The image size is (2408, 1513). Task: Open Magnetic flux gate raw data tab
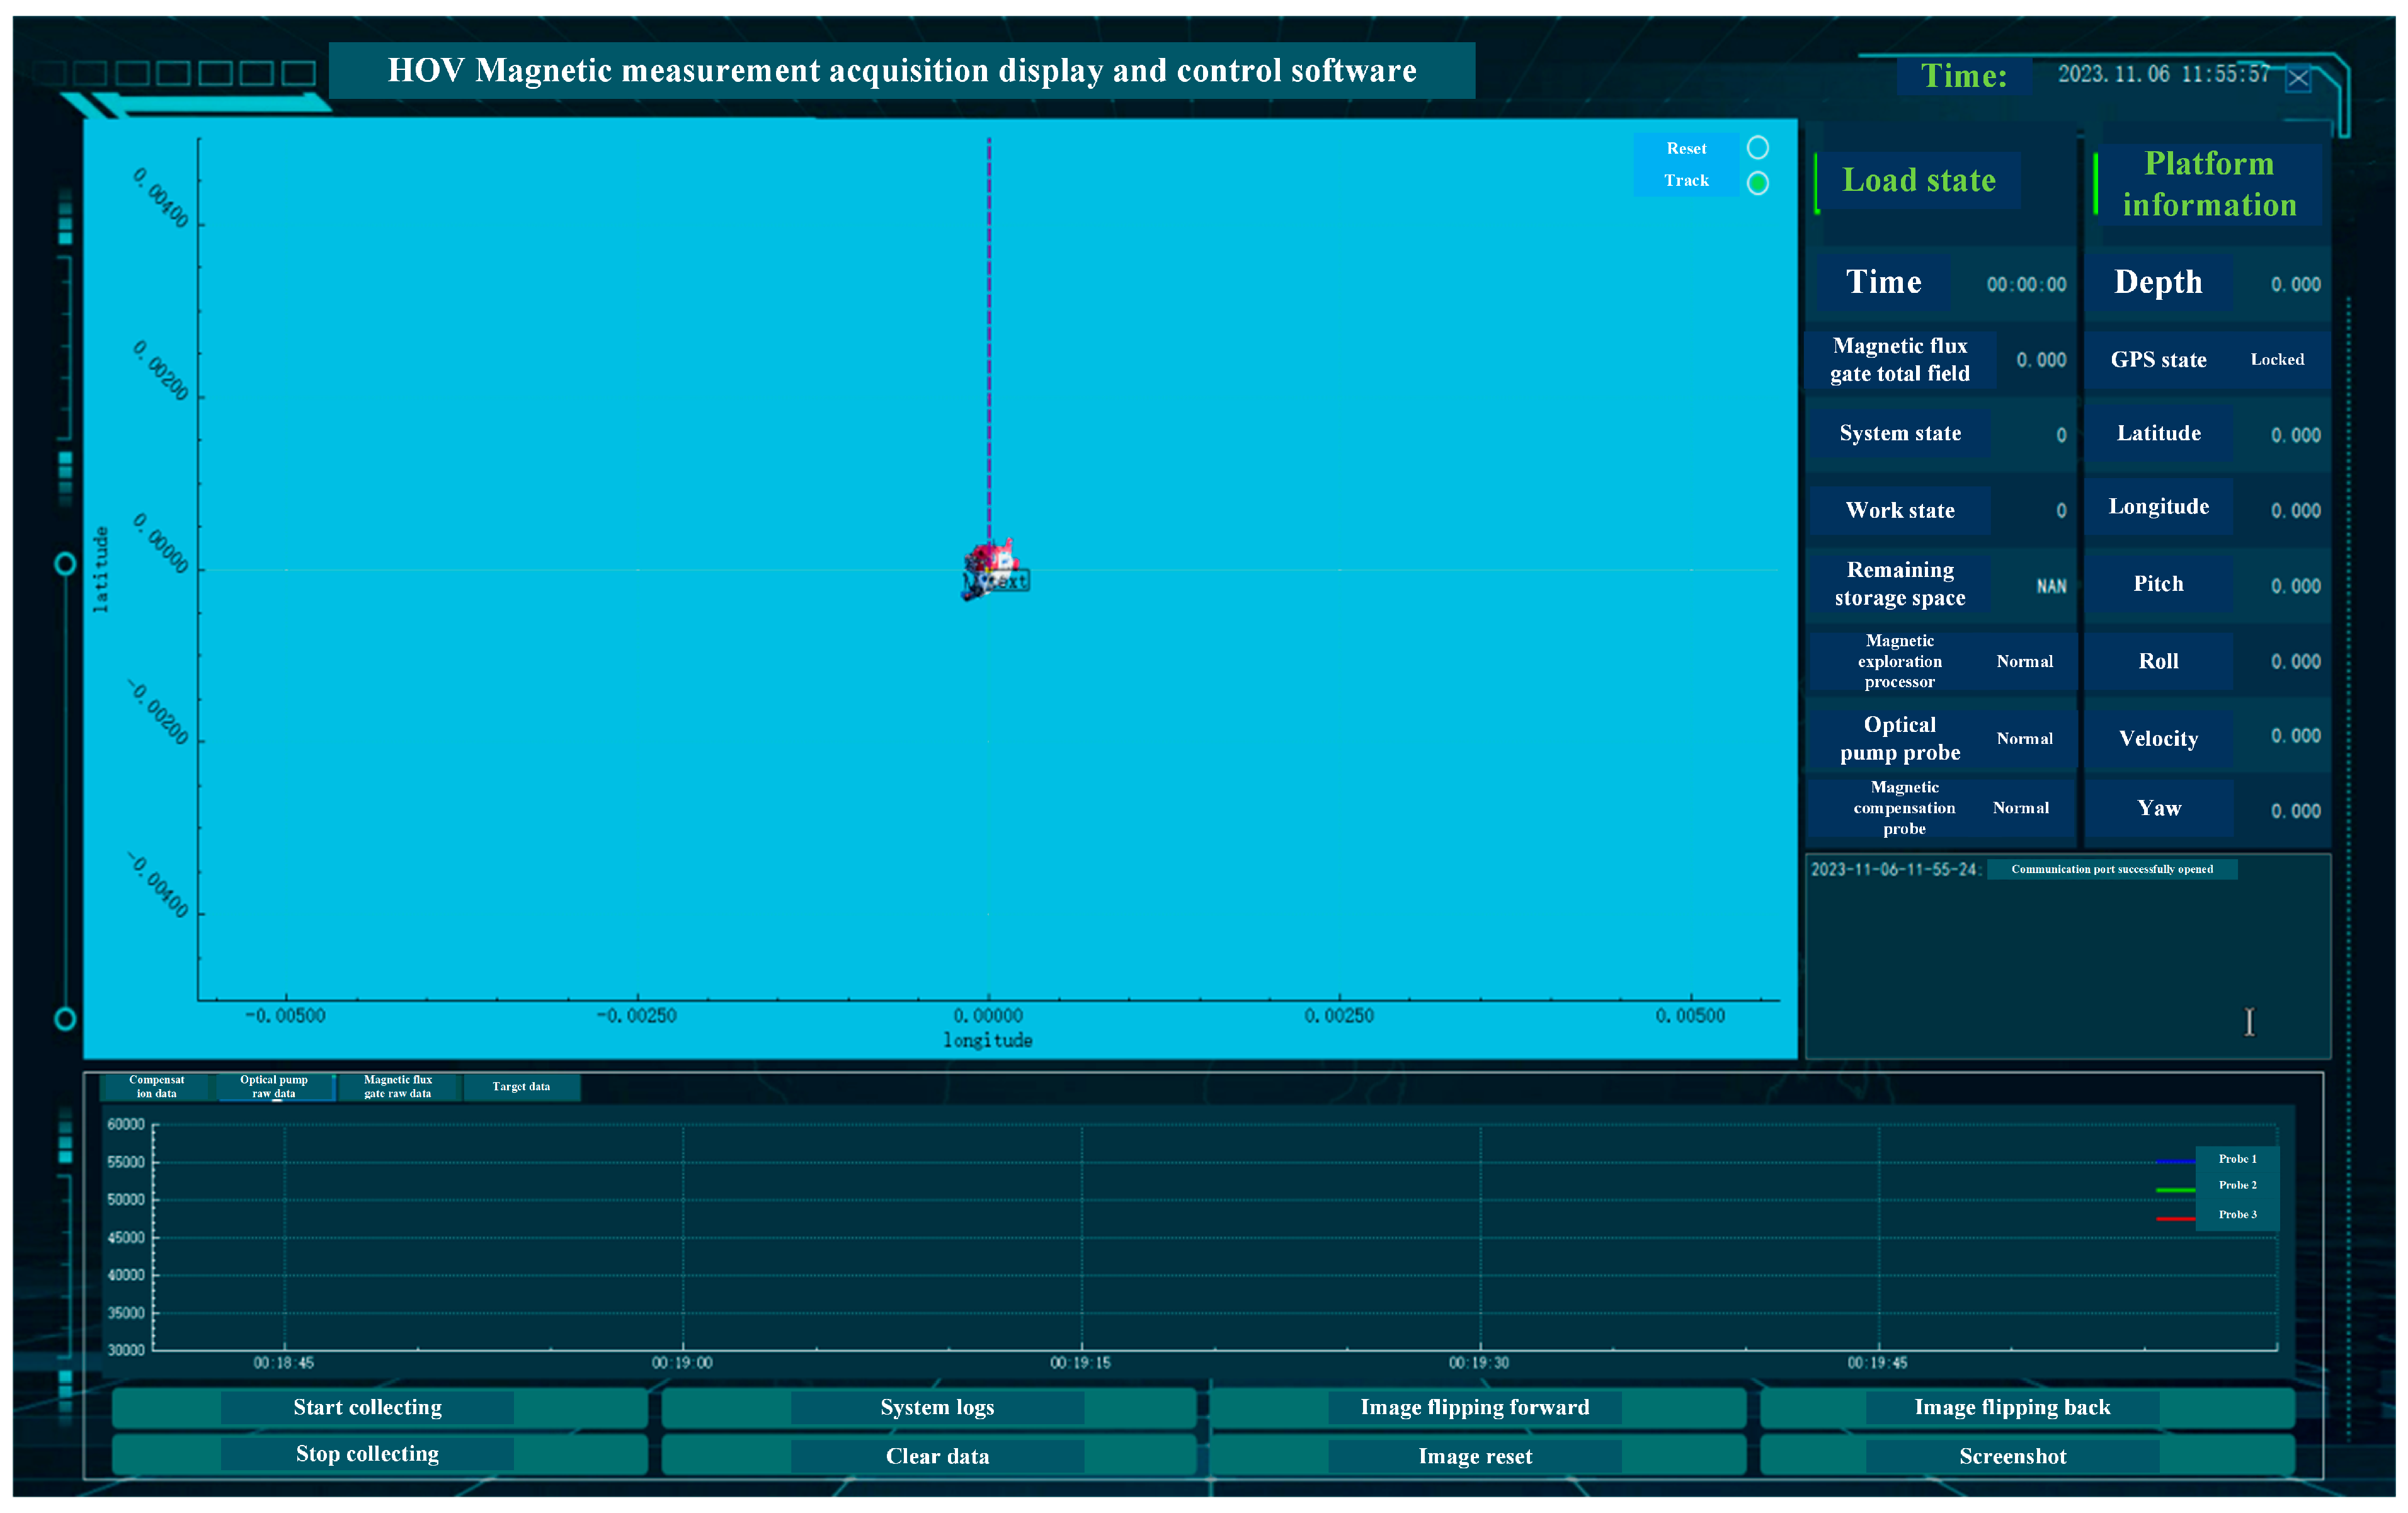[x=398, y=1086]
